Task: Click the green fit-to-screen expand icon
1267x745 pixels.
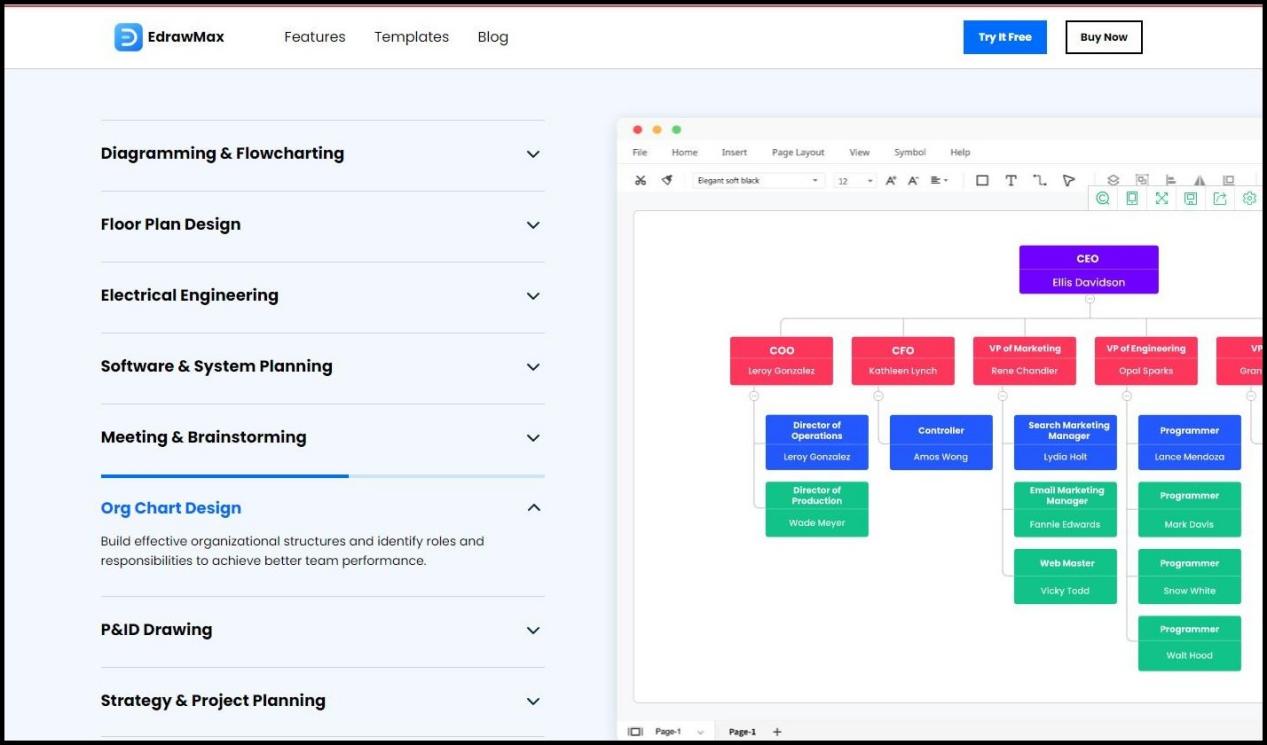Action: [1161, 199]
